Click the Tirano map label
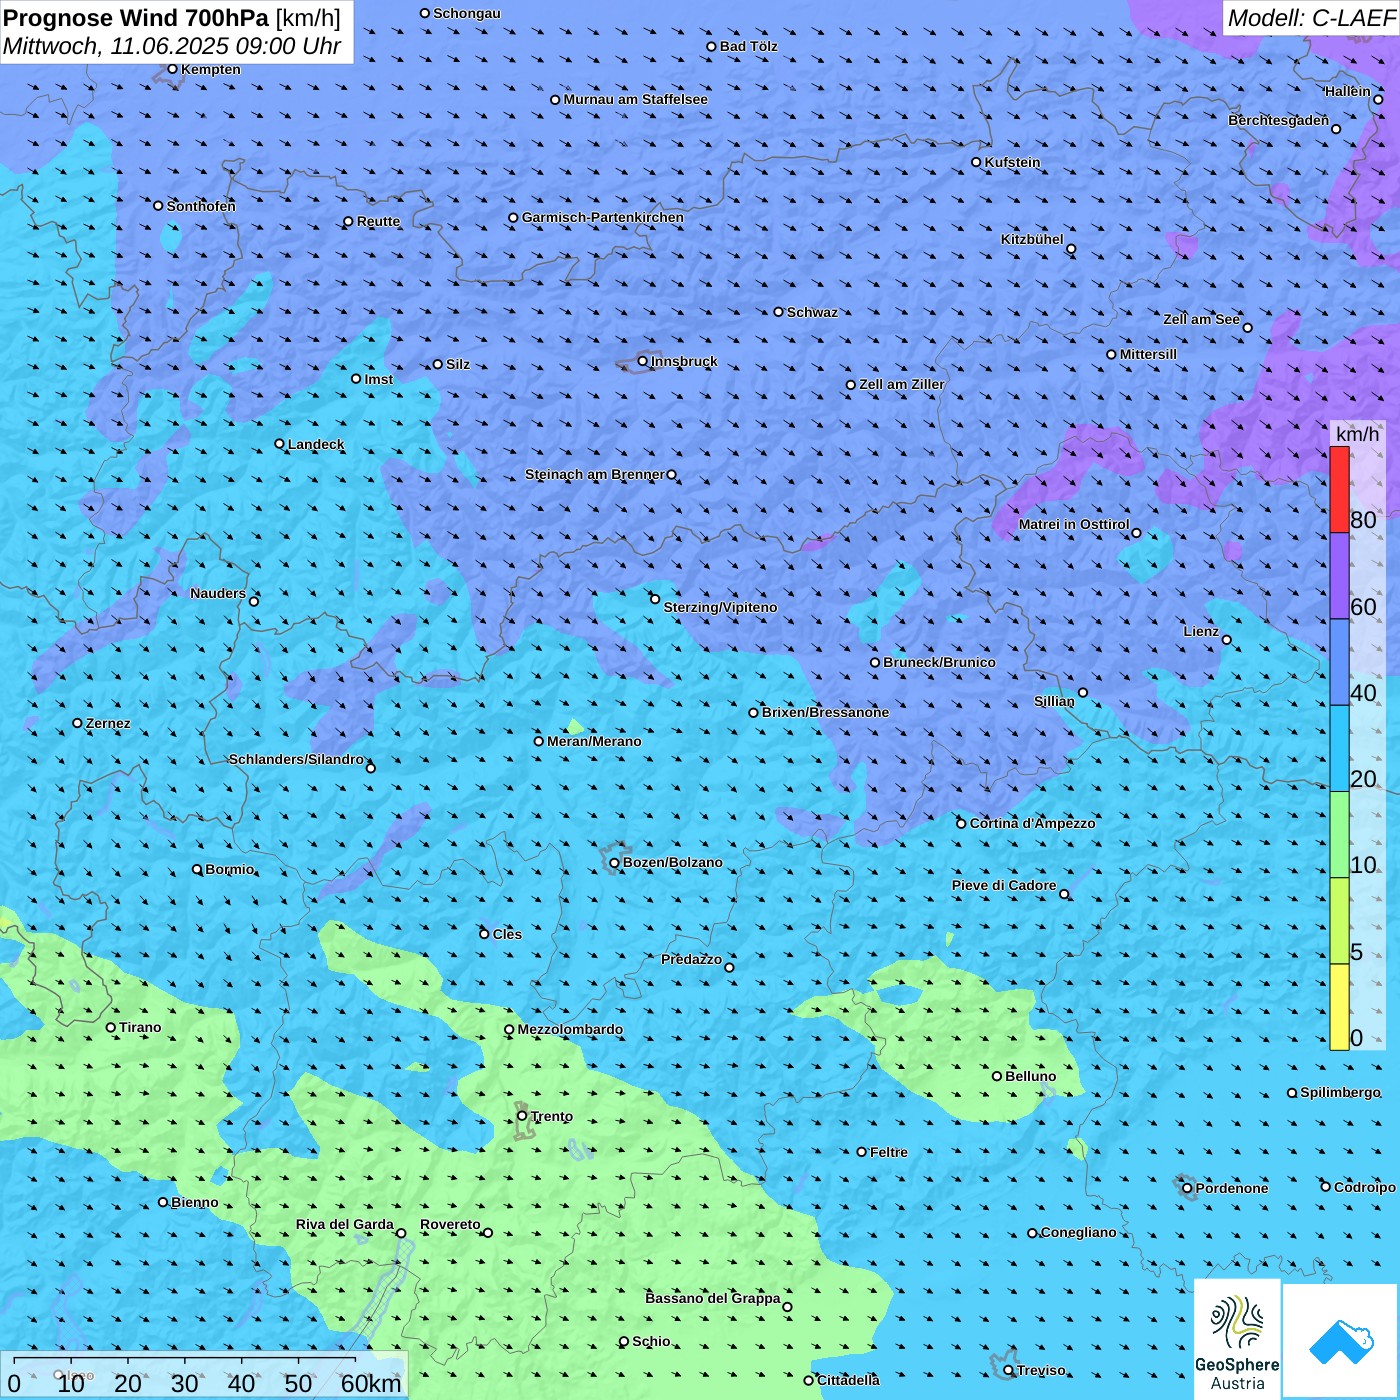1400x1400 pixels. tap(140, 1027)
